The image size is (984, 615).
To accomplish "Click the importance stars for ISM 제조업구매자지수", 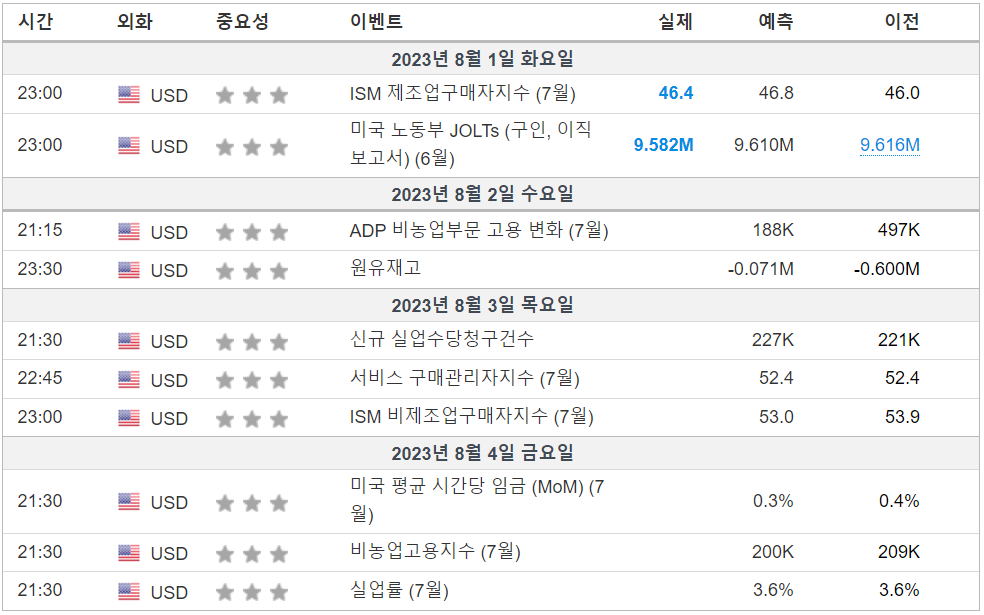I will [252, 95].
